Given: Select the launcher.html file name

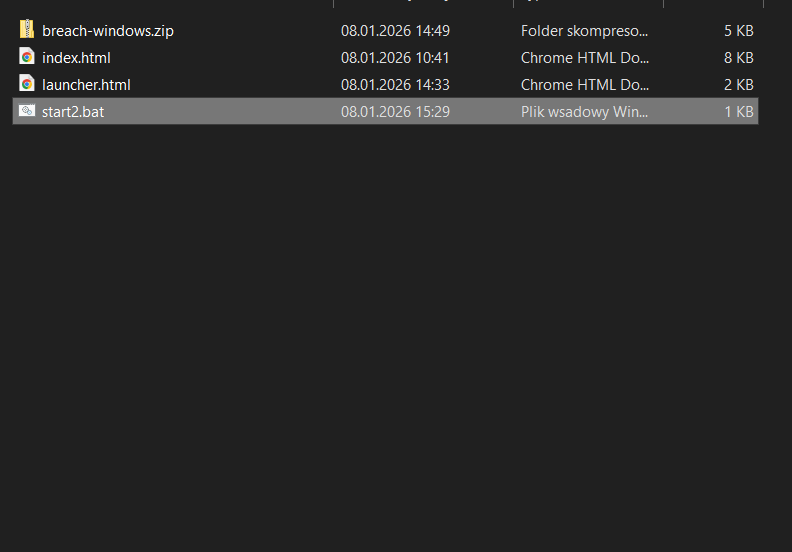Looking at the screenshot, I should coord(86,85).
